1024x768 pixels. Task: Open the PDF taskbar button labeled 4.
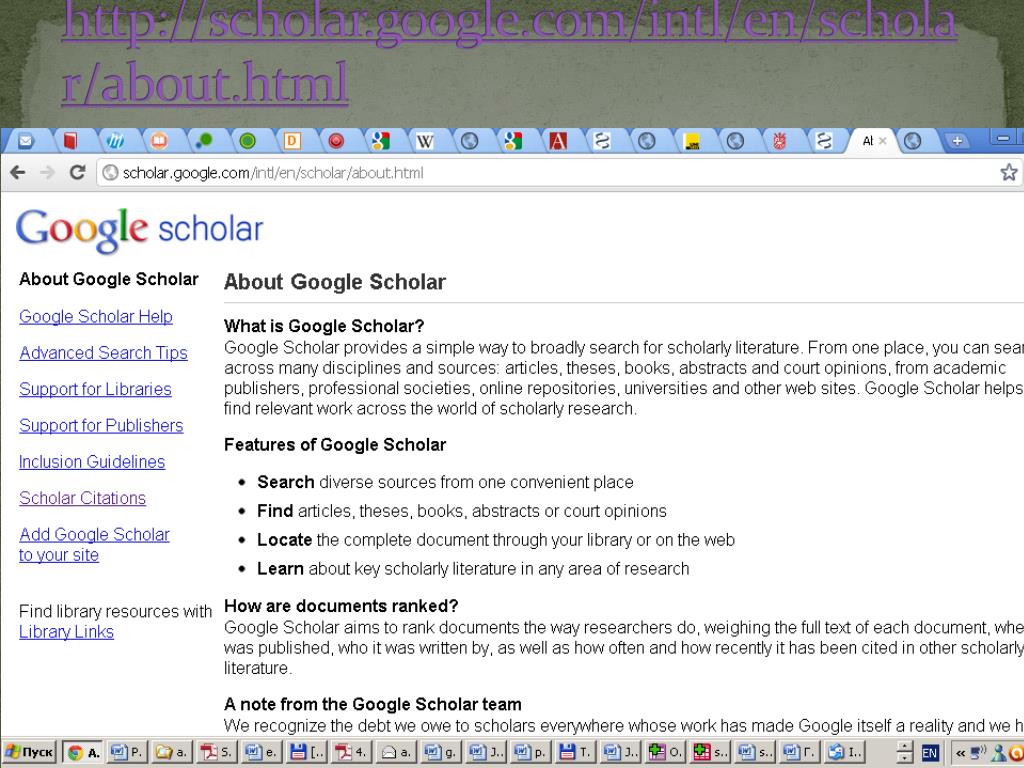pos(350,753)
